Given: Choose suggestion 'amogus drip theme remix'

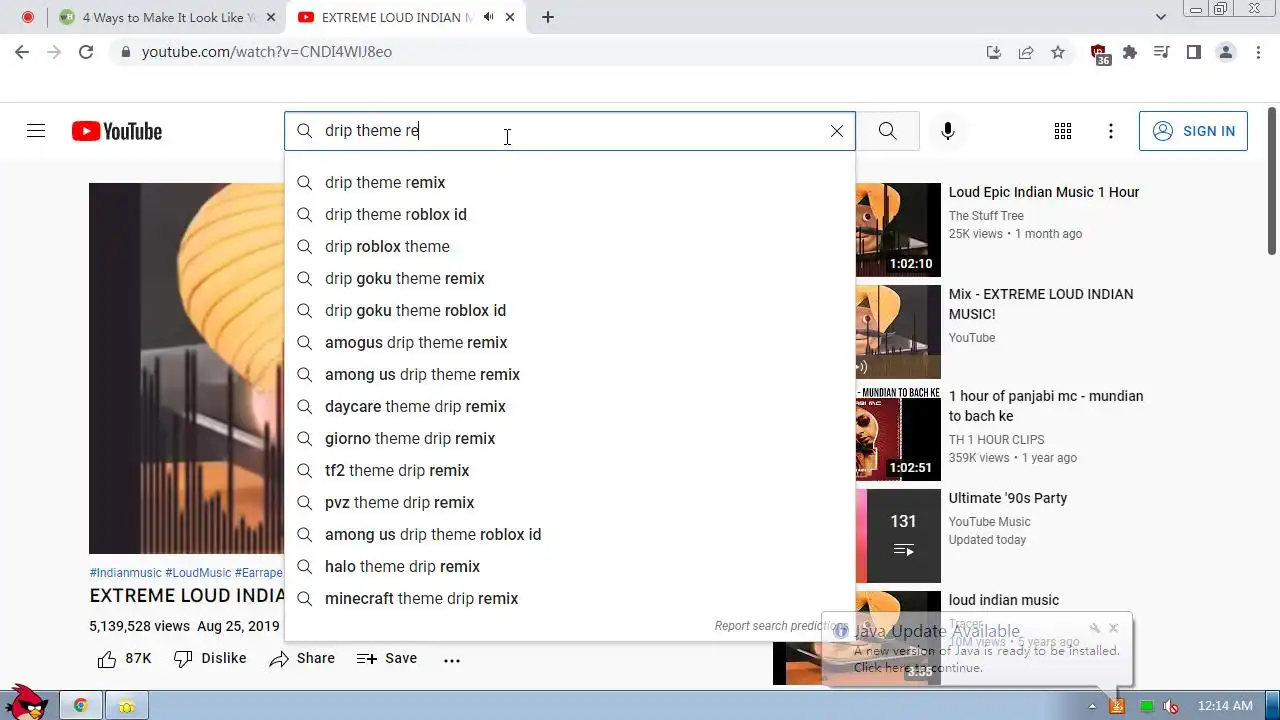Looking at the screenshot, I should point(570,342).
